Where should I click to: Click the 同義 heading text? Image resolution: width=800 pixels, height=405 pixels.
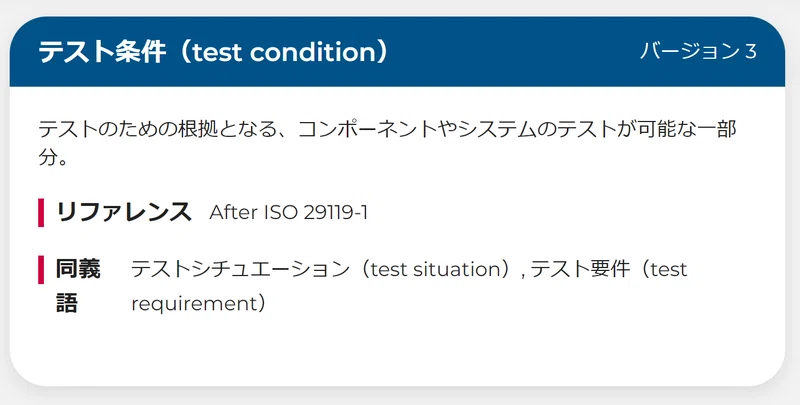tap(78, 269)
